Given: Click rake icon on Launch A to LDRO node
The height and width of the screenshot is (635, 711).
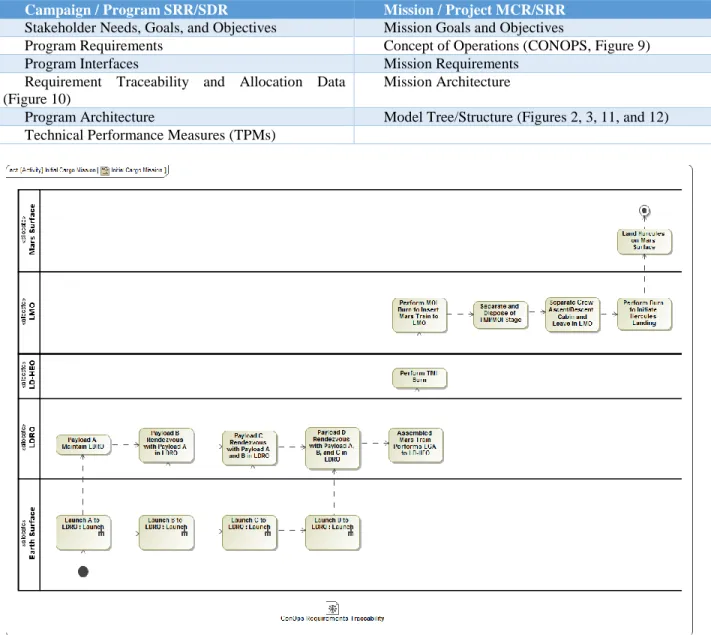Looking at the screenshot, I should (101, 532).
